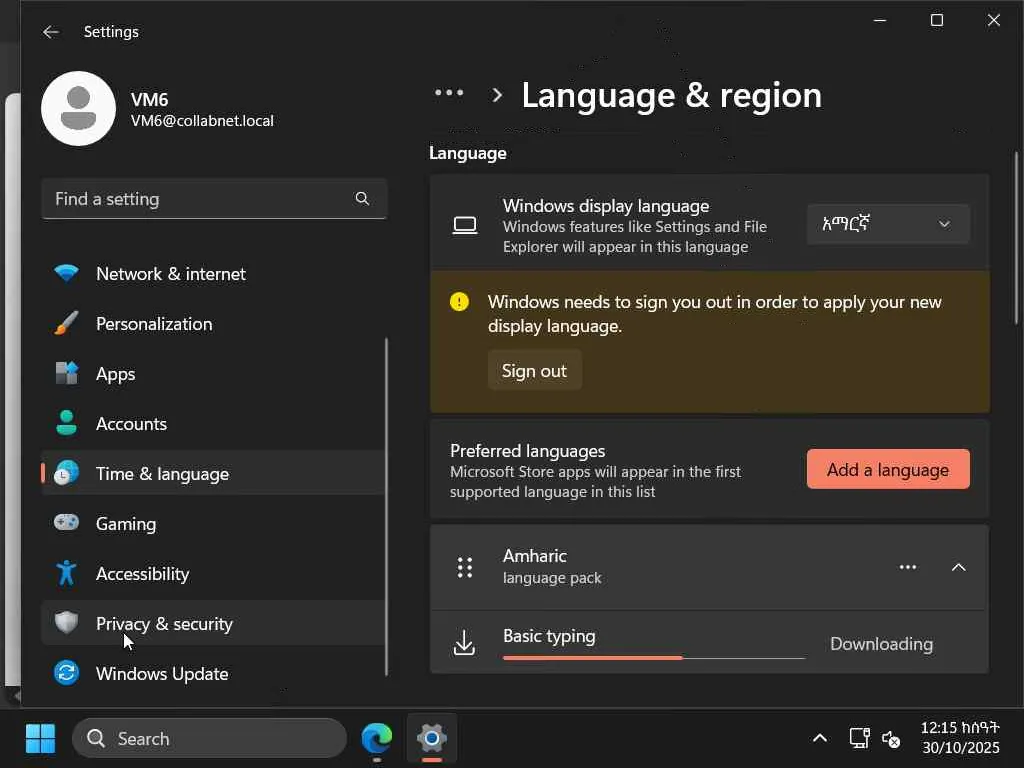Viewport: 1024px width, 768px height.
Task: Minimize the Settings window
Action: (880, 20)
